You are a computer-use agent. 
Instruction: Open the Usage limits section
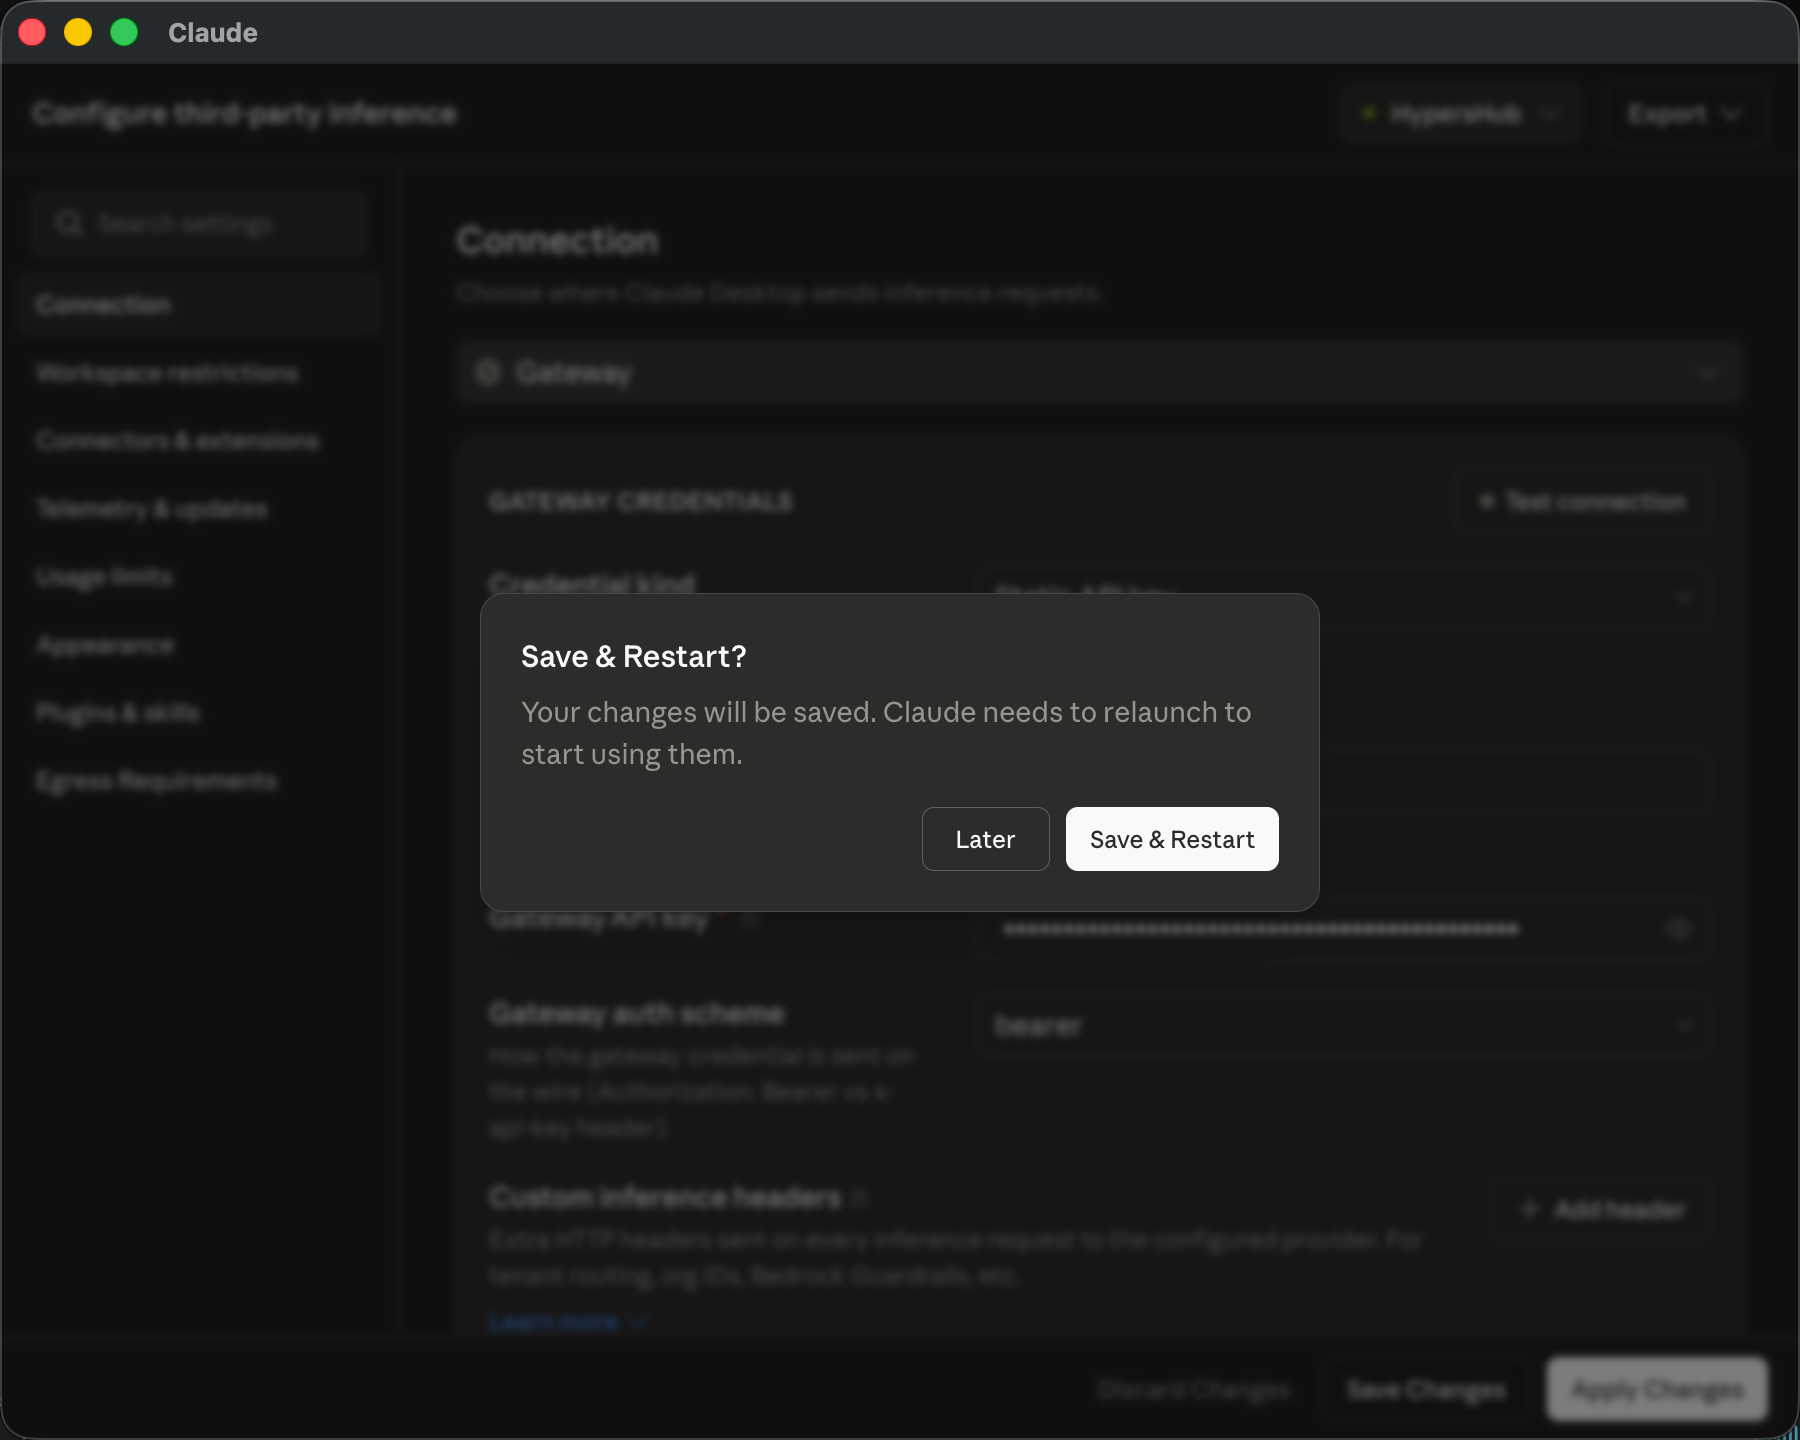point(198,576)
